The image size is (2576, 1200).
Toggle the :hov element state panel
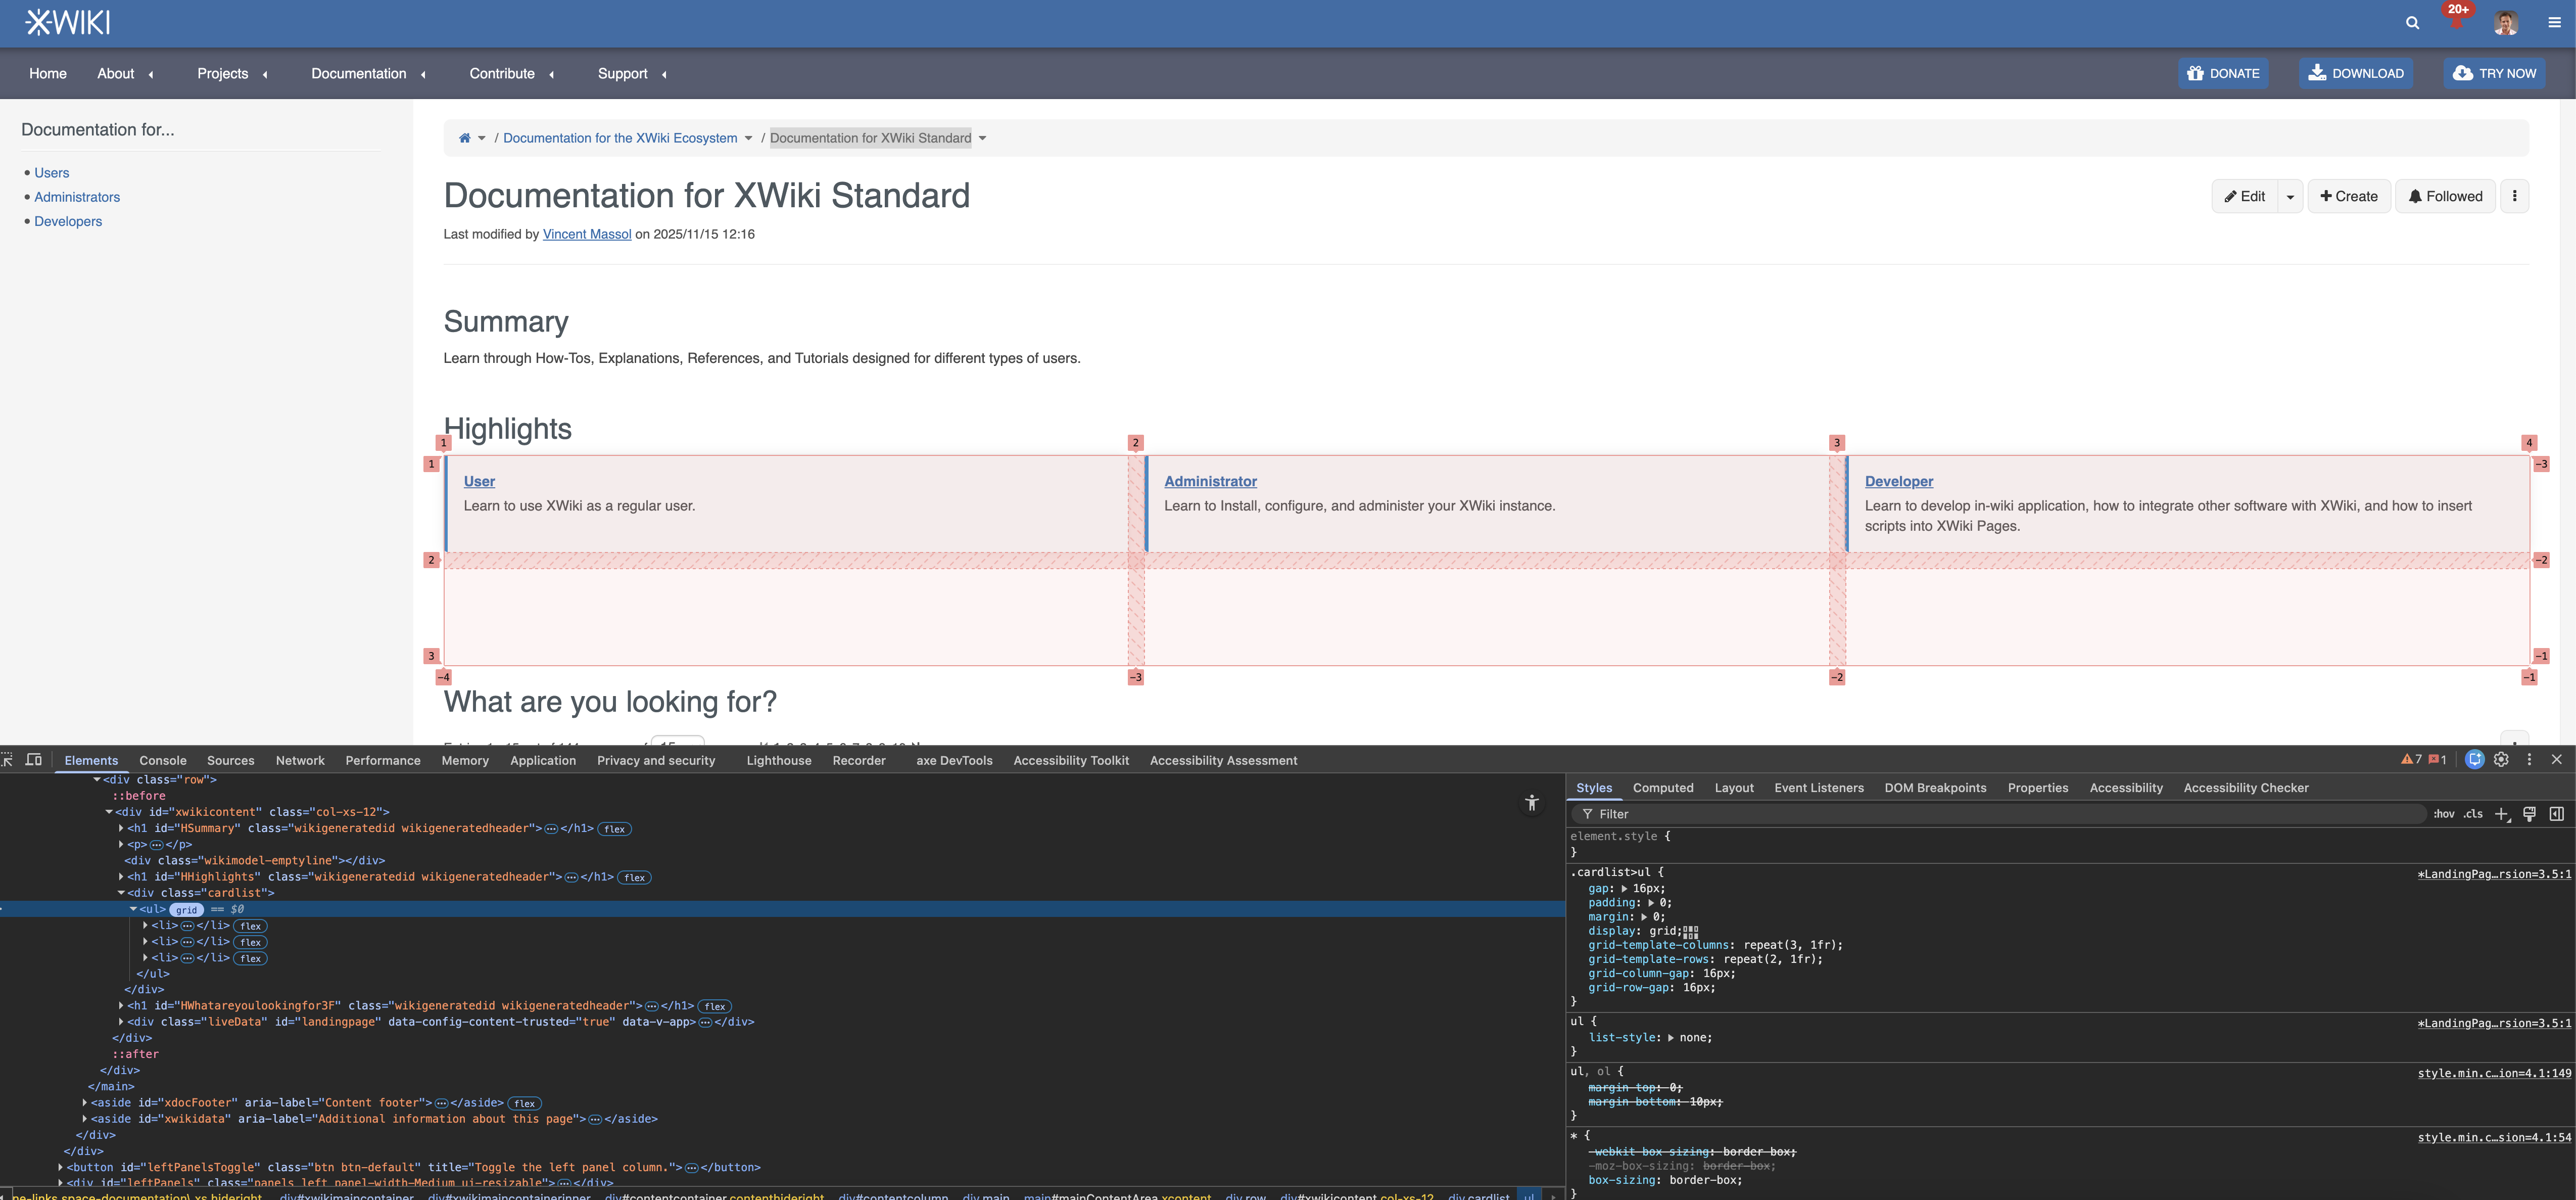coord(2444,814)
